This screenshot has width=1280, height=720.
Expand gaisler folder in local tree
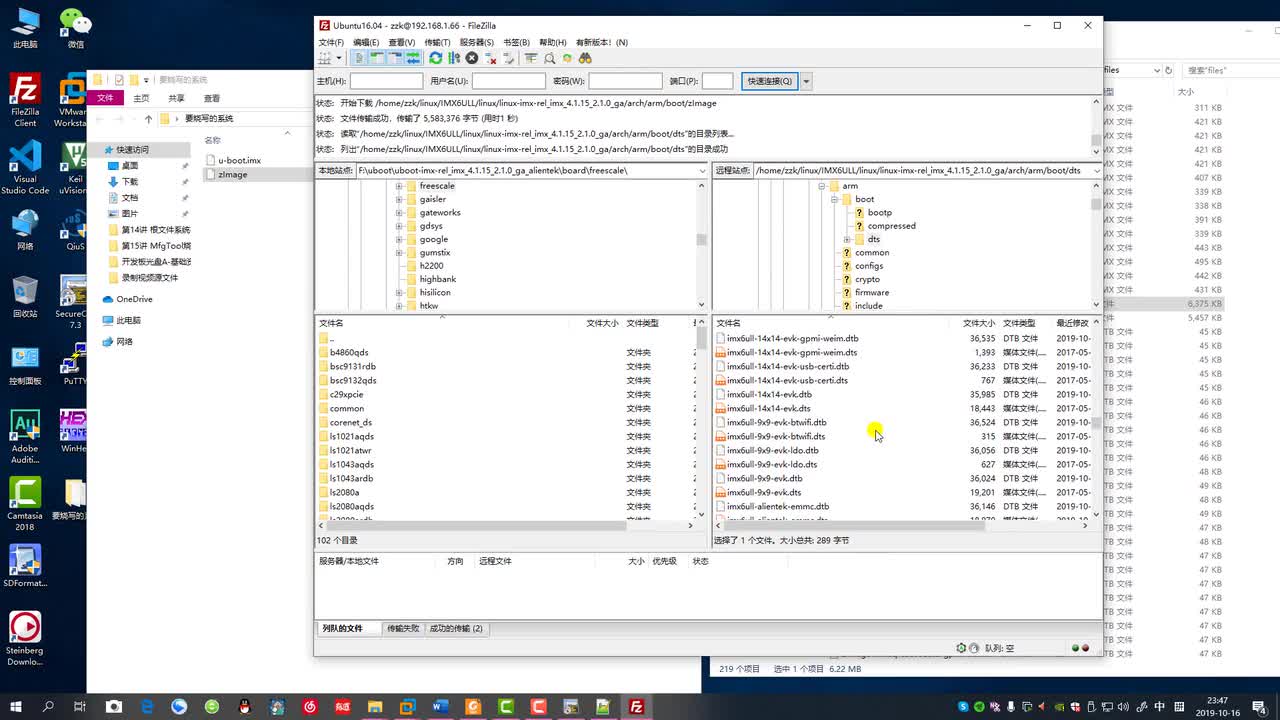[398, 199]
